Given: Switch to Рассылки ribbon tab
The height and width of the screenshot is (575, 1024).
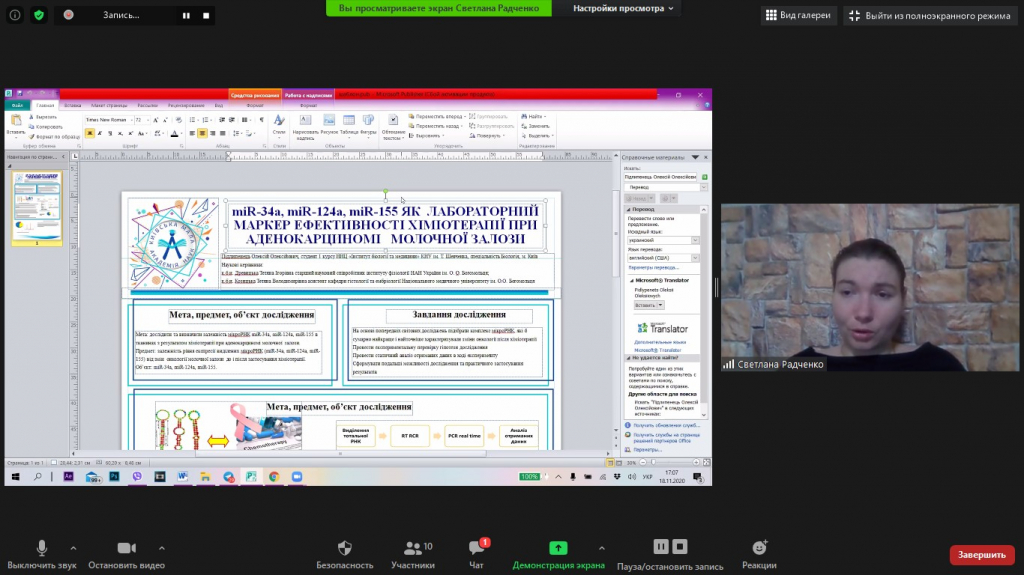Looking at the screenshot, I should coord(148,105).
